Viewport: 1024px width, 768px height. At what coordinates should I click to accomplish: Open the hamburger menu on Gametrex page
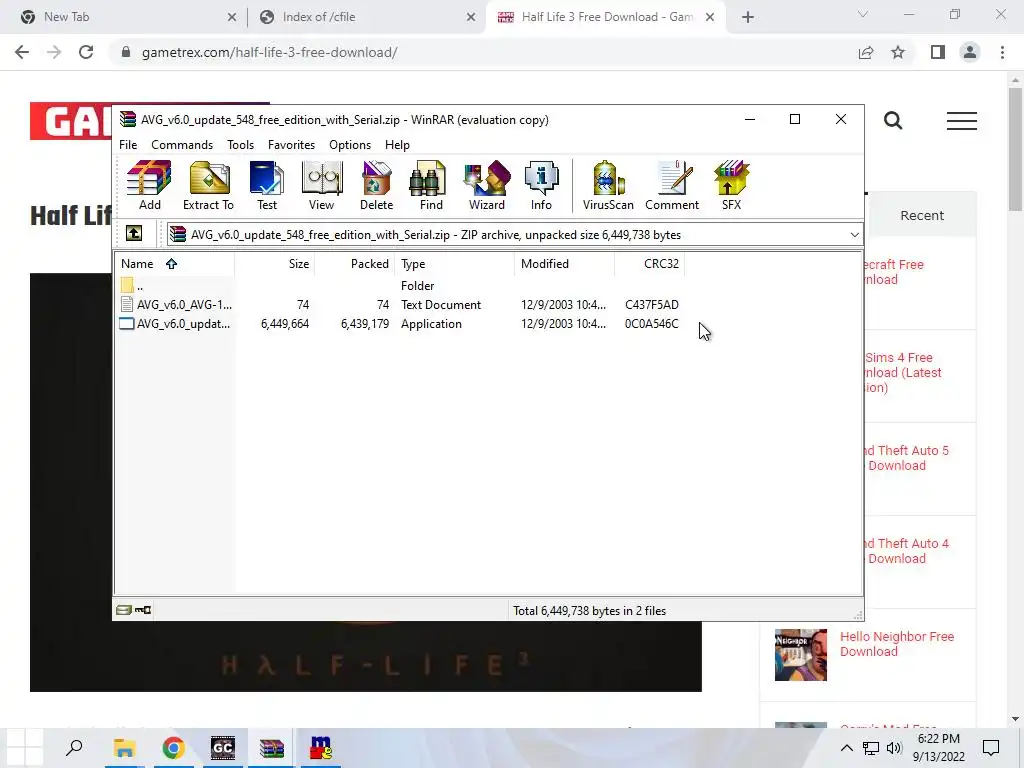tap(961, 120)
